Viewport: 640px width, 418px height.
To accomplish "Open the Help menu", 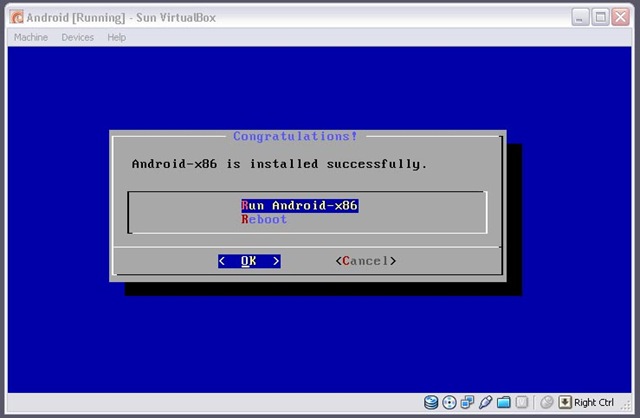I will (117, 37).
